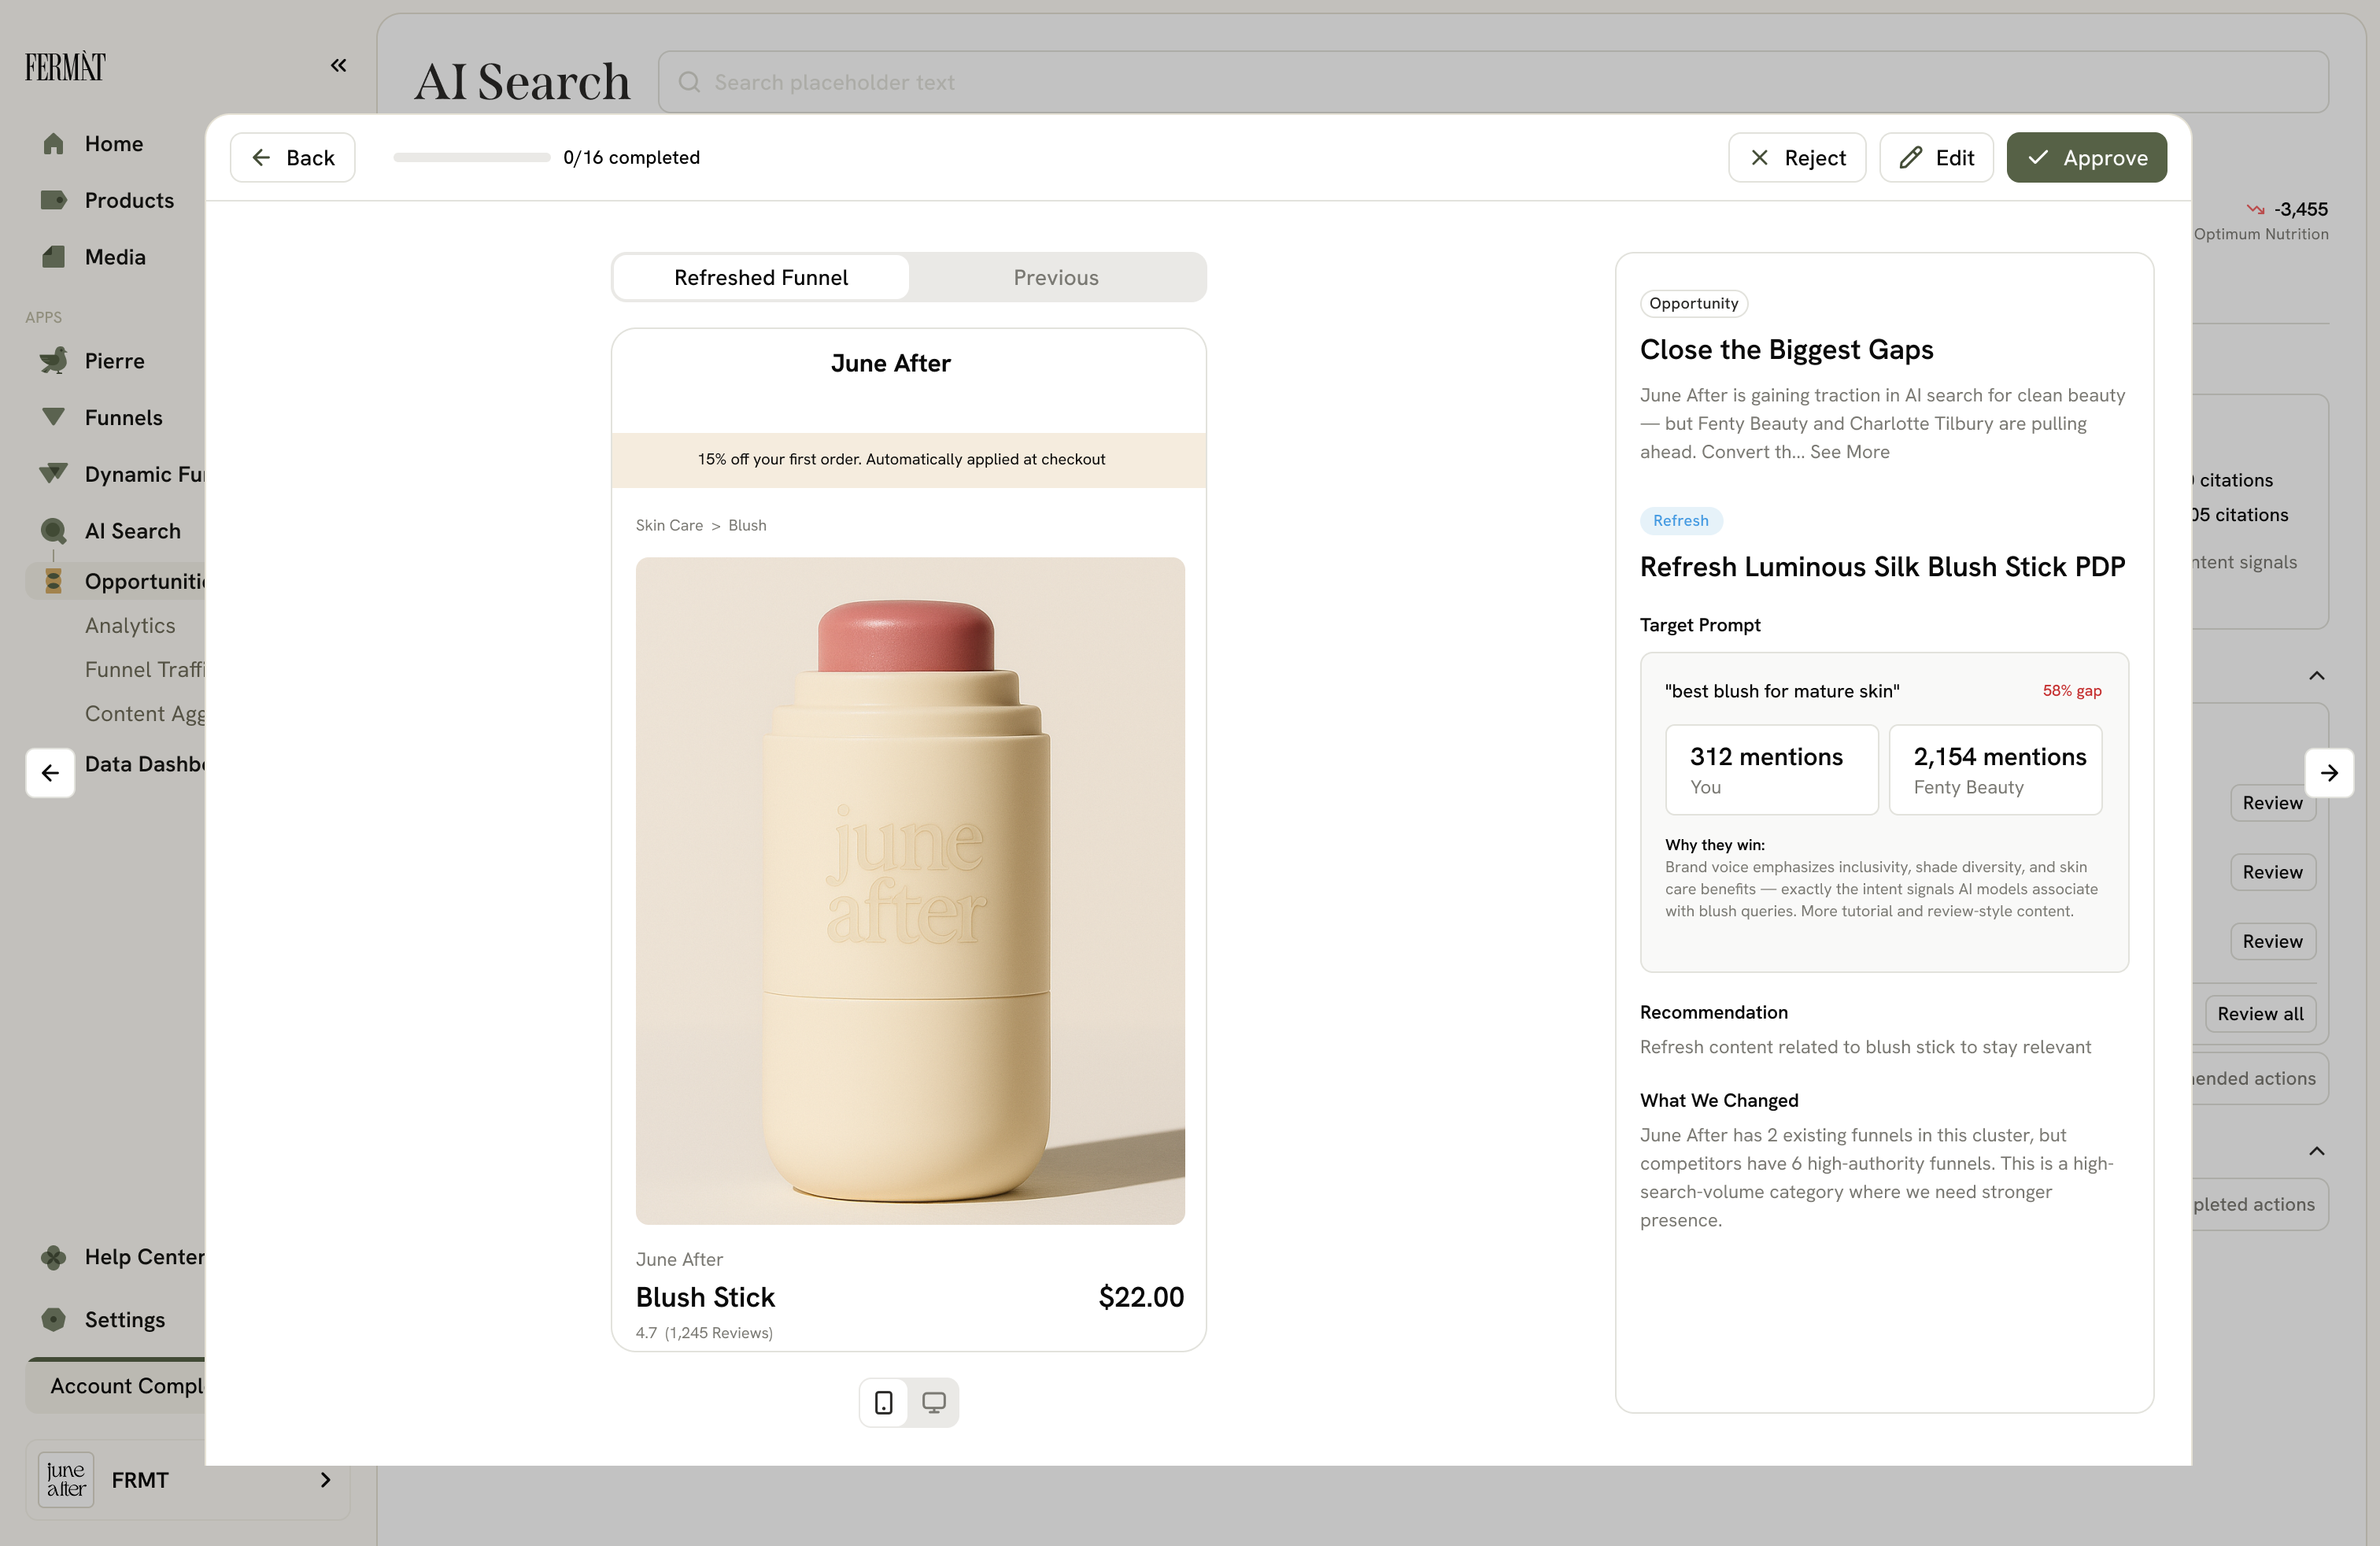Click the Funnels triangle icon
2380x1546 pixels.
pyautogui.click(x=54, y=417)
